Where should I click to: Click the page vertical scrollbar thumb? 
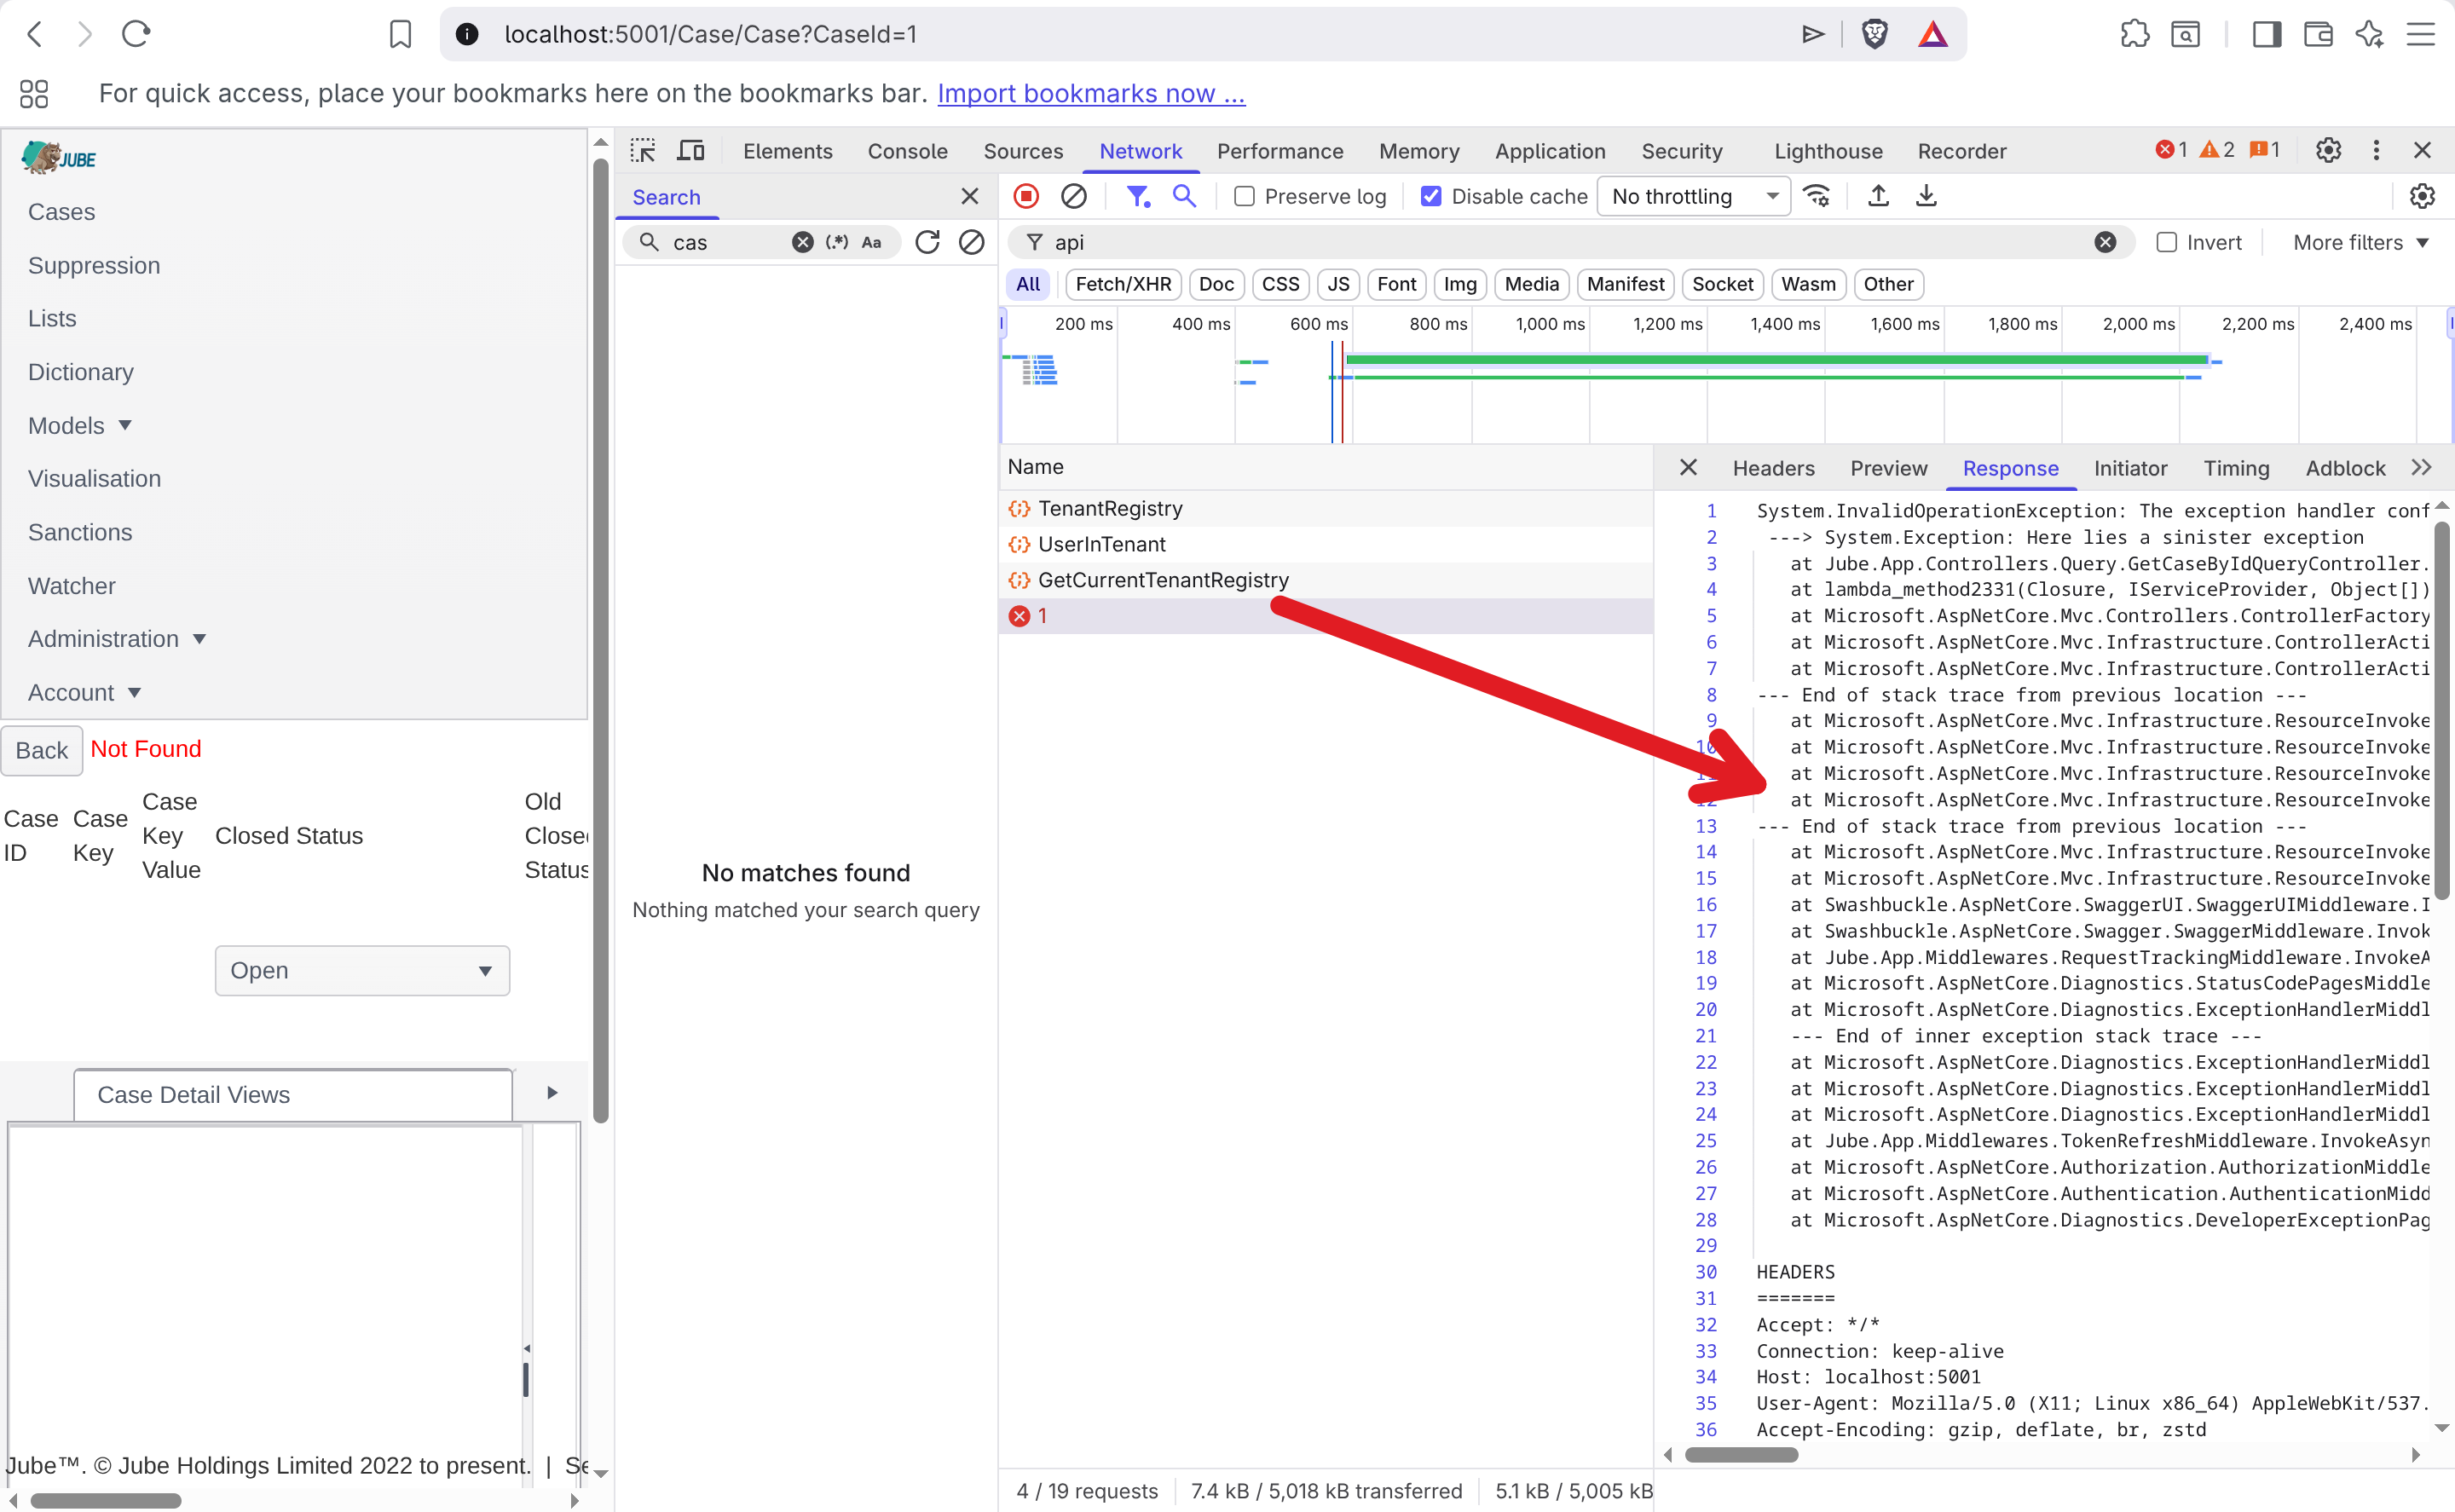coord(600,640)
